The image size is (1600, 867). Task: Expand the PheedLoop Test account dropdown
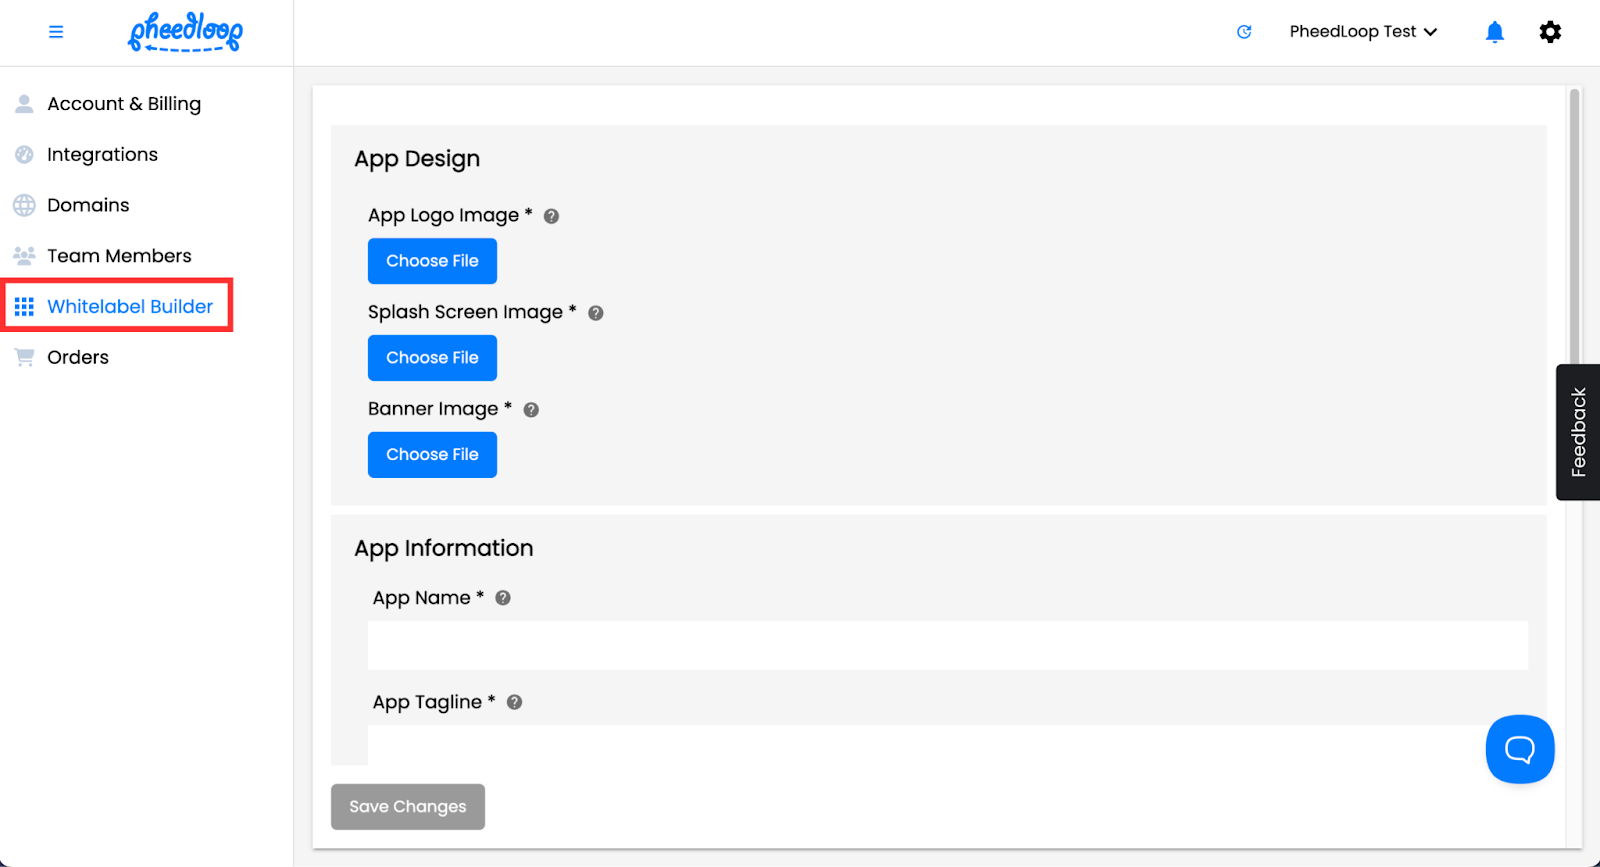coord(1363,32)
